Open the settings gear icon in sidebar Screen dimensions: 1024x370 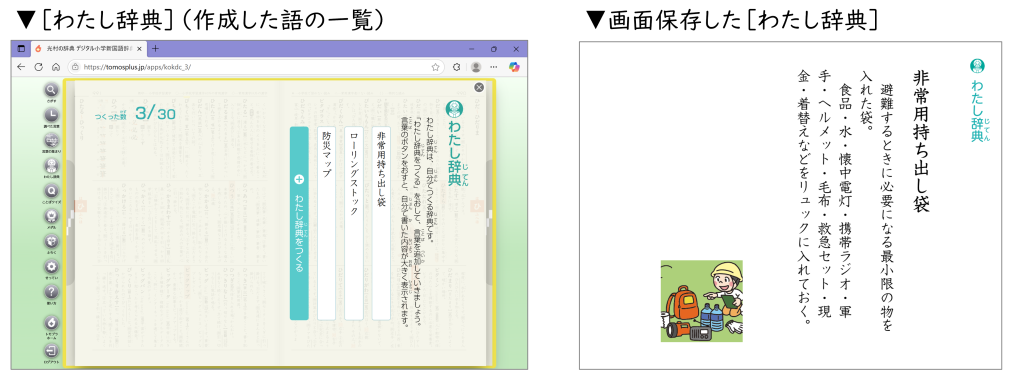point(51,267)
